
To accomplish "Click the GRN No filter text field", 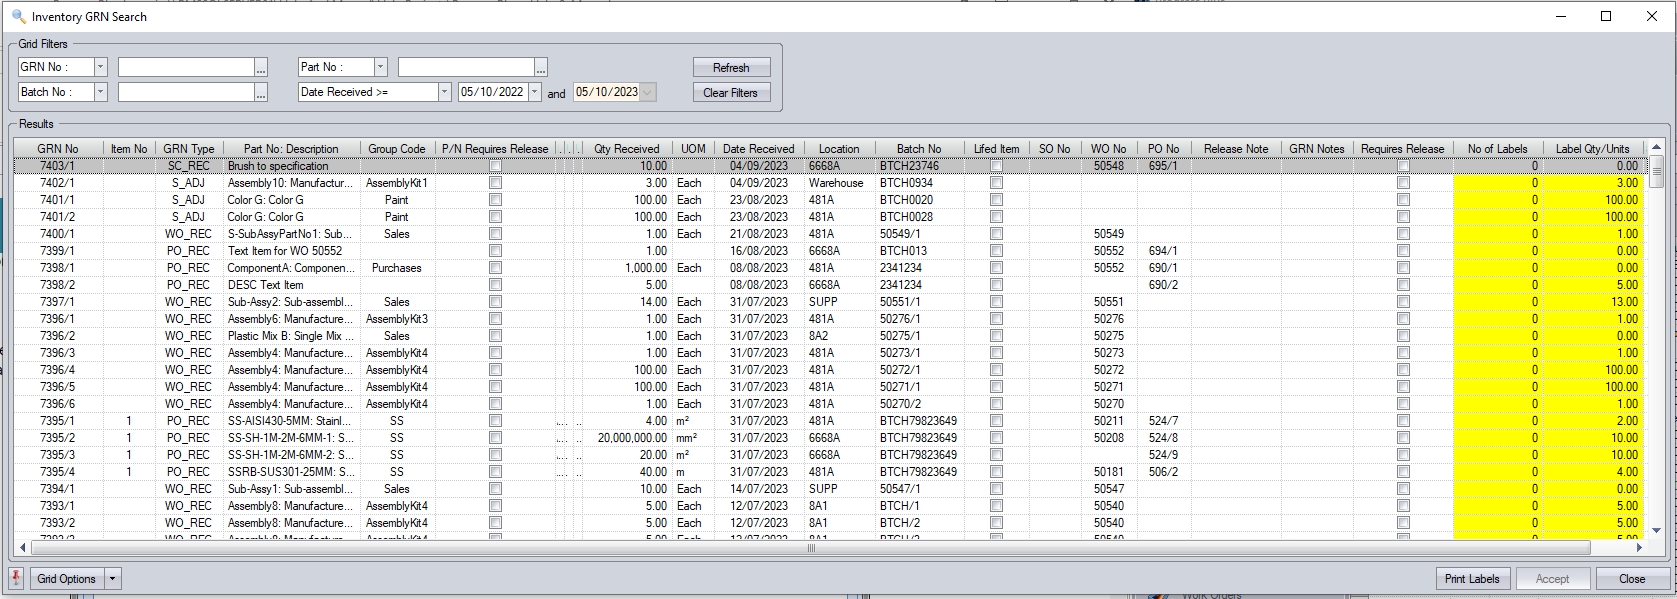I will point(186,67).
